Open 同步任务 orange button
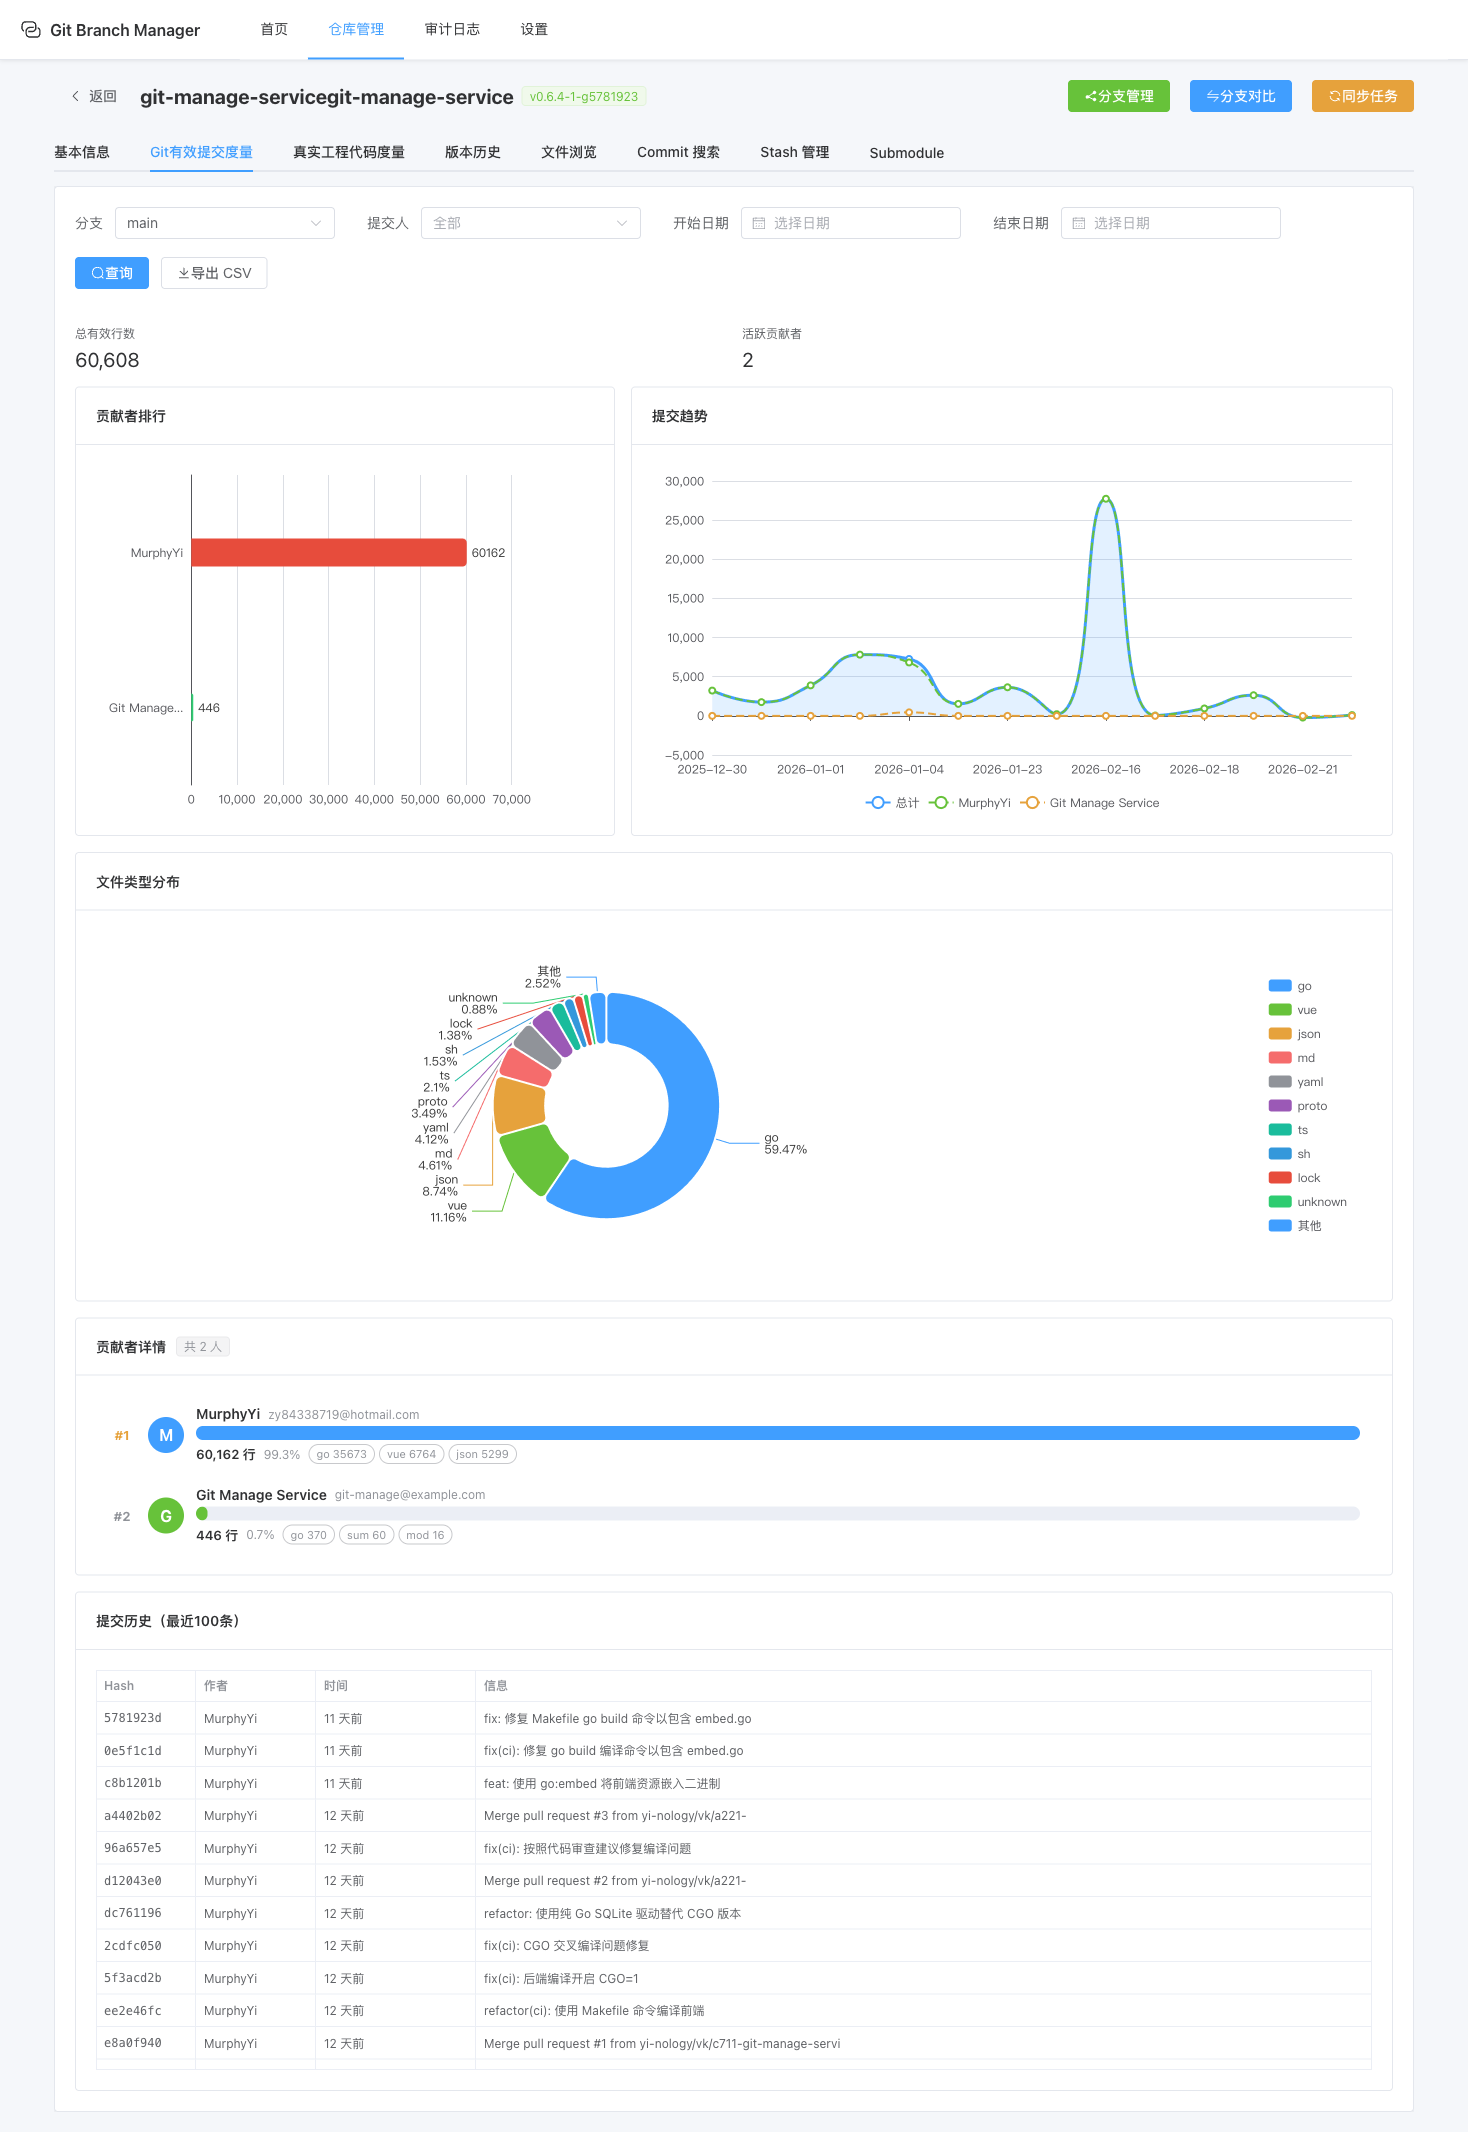The height and width of the screenshot is (2132, 1468). point(1362,96)
